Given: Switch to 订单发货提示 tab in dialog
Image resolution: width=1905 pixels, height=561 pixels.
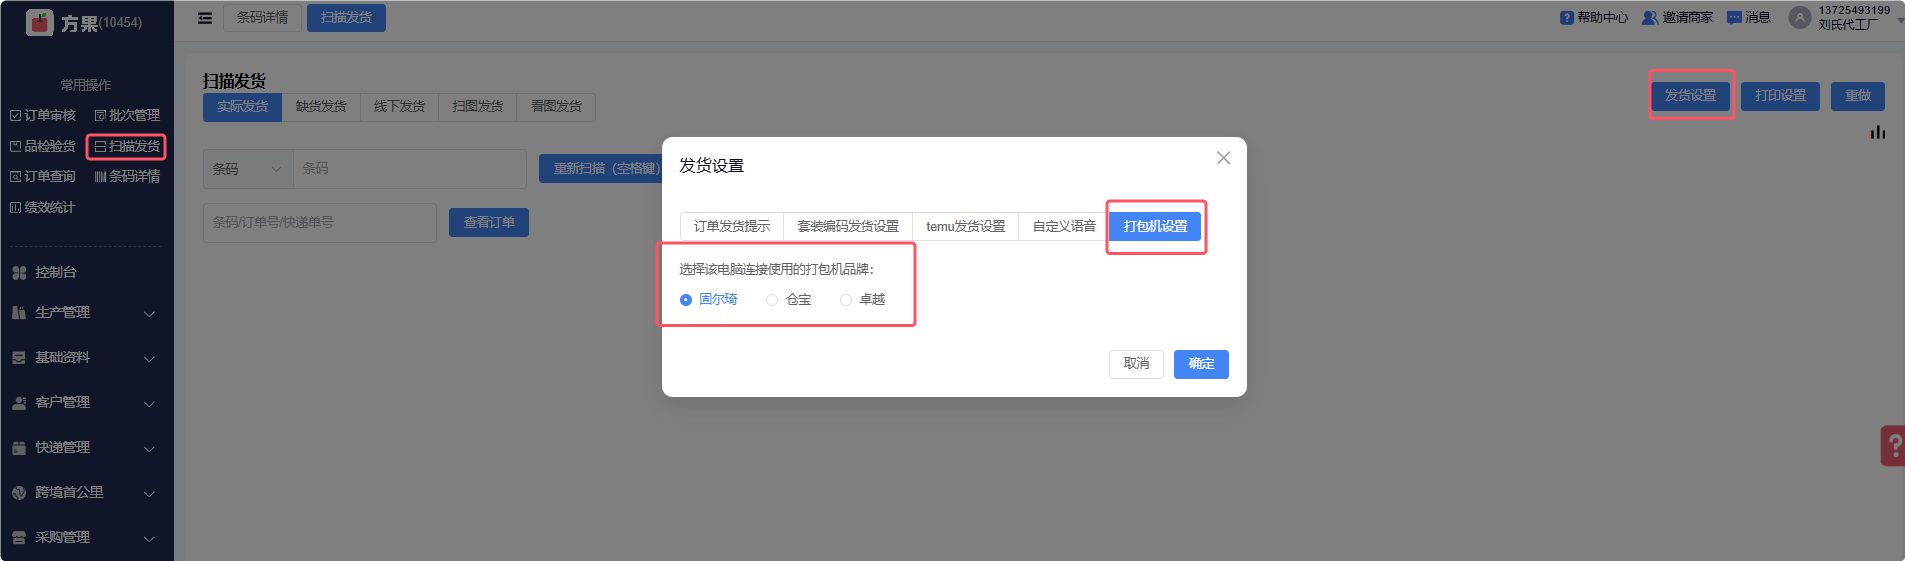Looking at the screenshot, I should pos(732,227).
